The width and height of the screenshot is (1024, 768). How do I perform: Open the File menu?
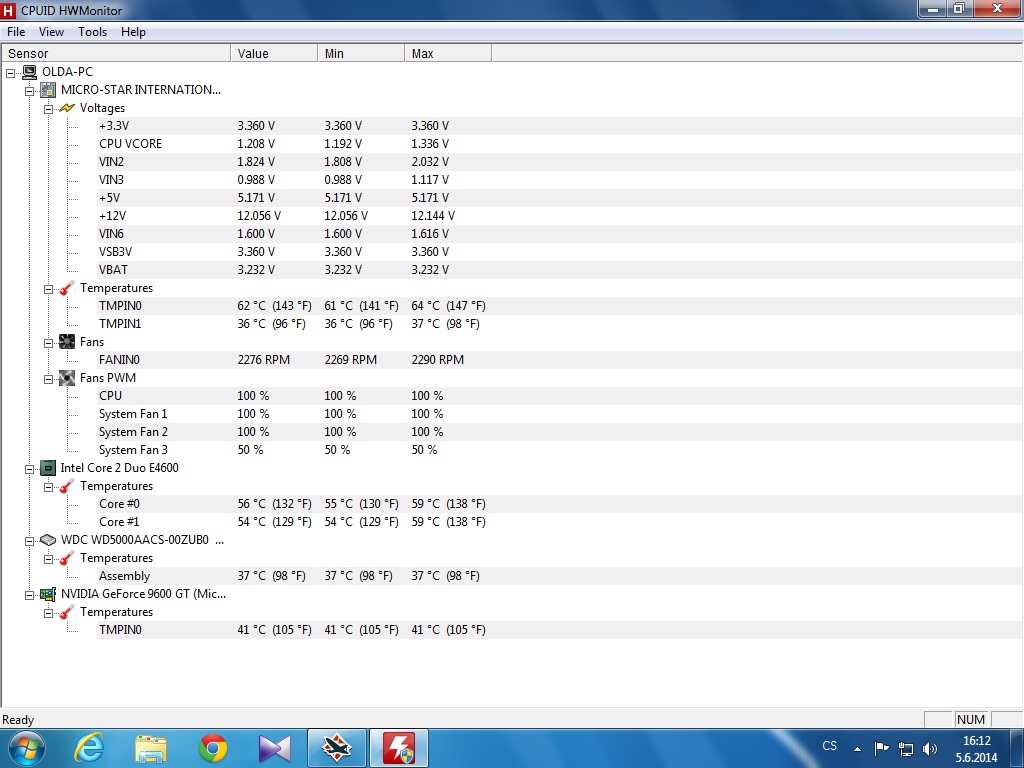[x=16, y=32]
